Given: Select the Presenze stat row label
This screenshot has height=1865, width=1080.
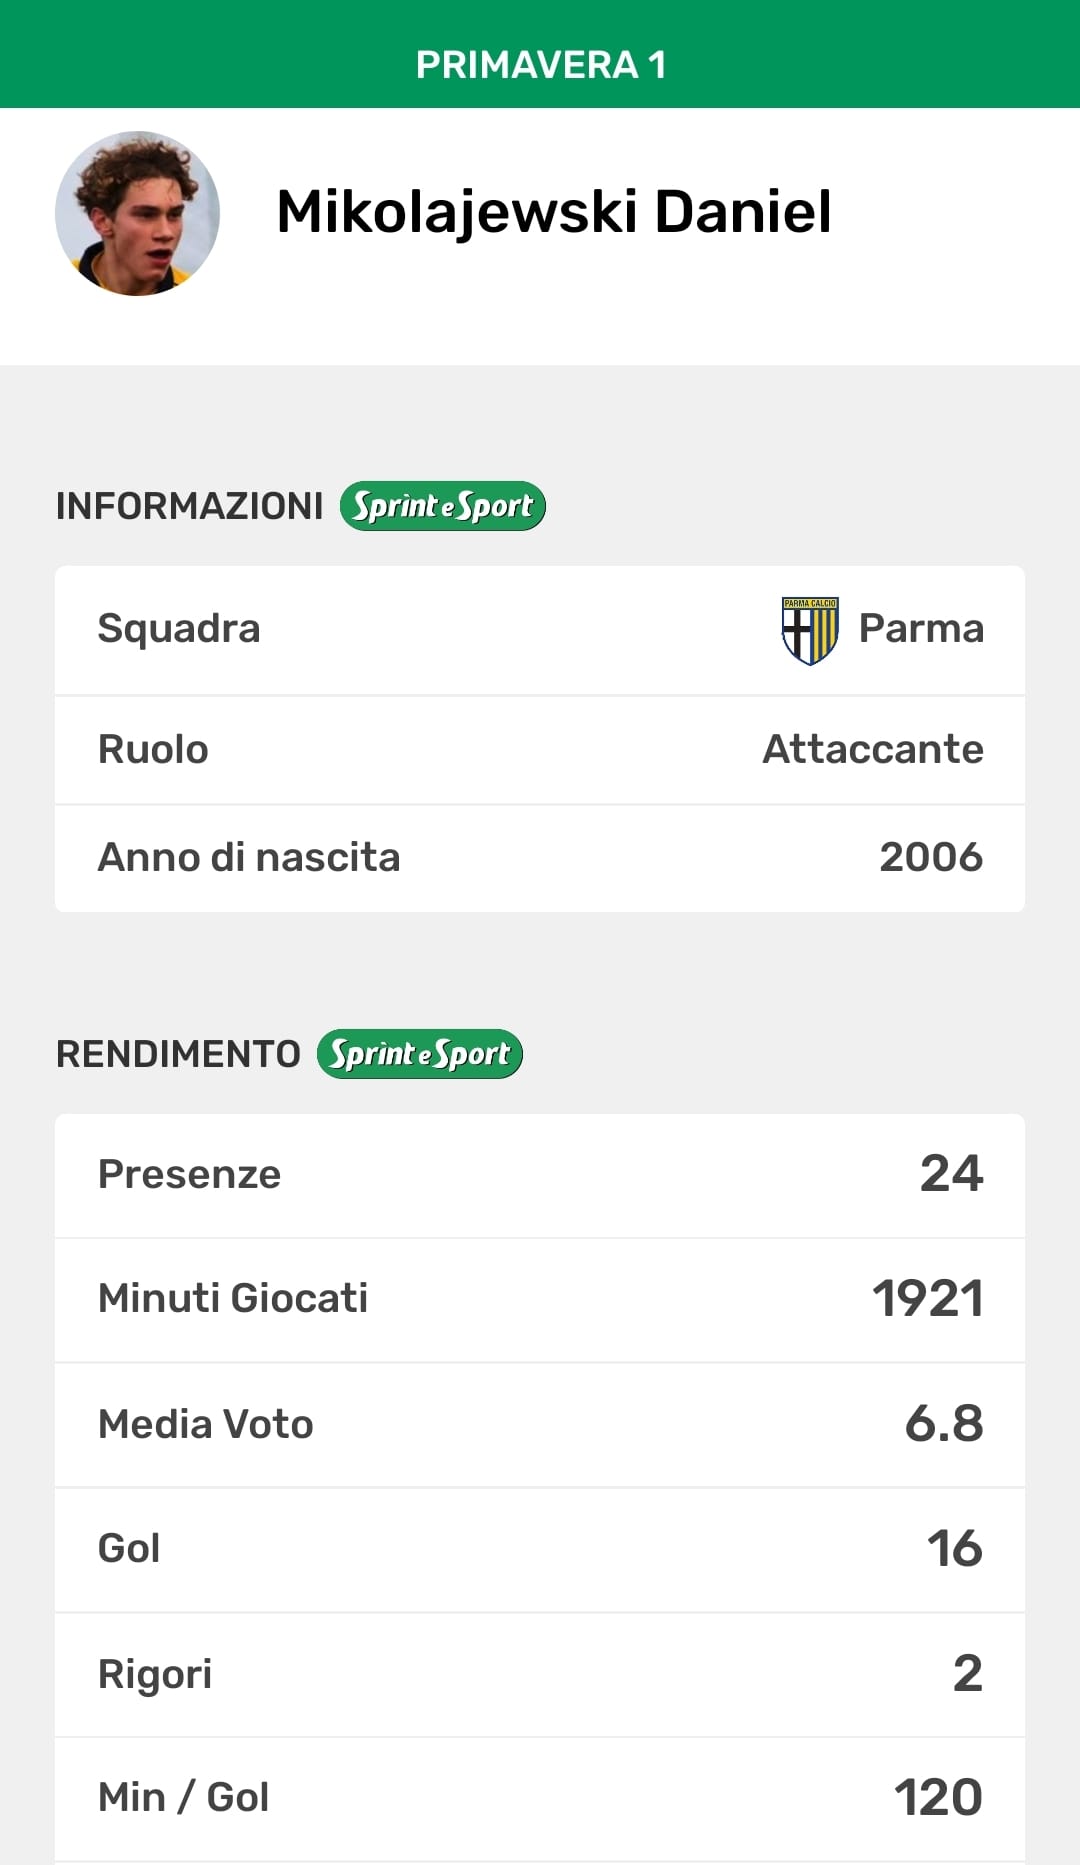Looking at the screenshot, I should (190, 1174).
